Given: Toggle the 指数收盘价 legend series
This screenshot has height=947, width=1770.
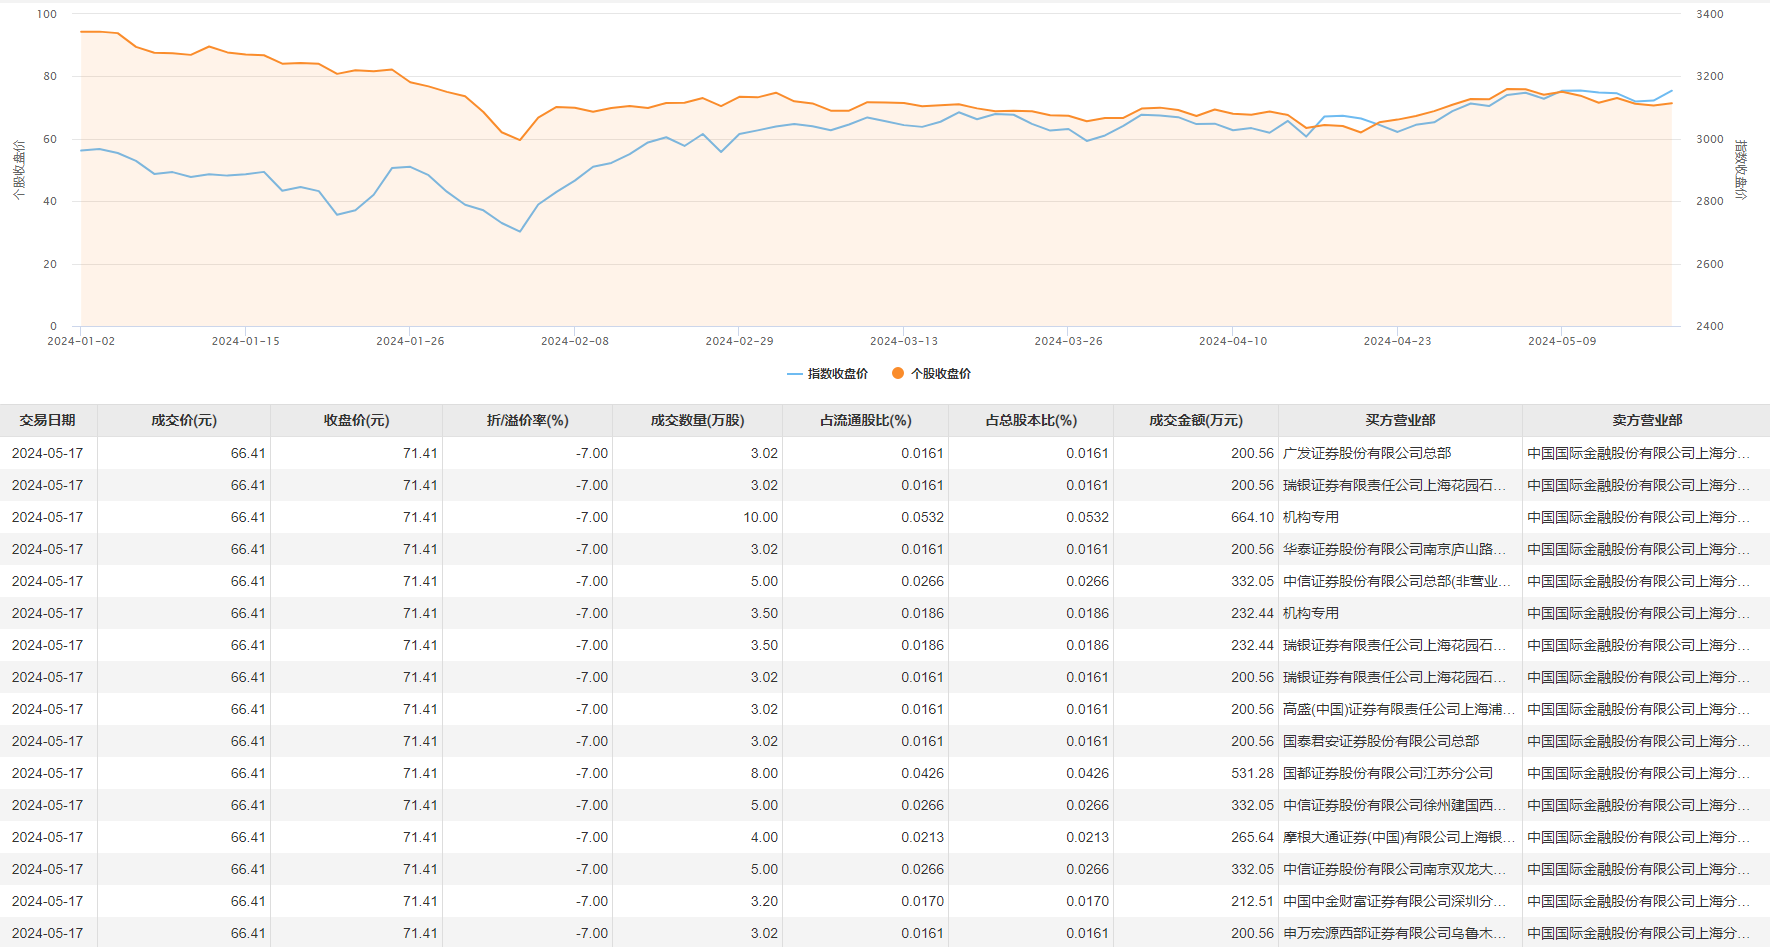Looking at the screenshot, I should point(837,374).
